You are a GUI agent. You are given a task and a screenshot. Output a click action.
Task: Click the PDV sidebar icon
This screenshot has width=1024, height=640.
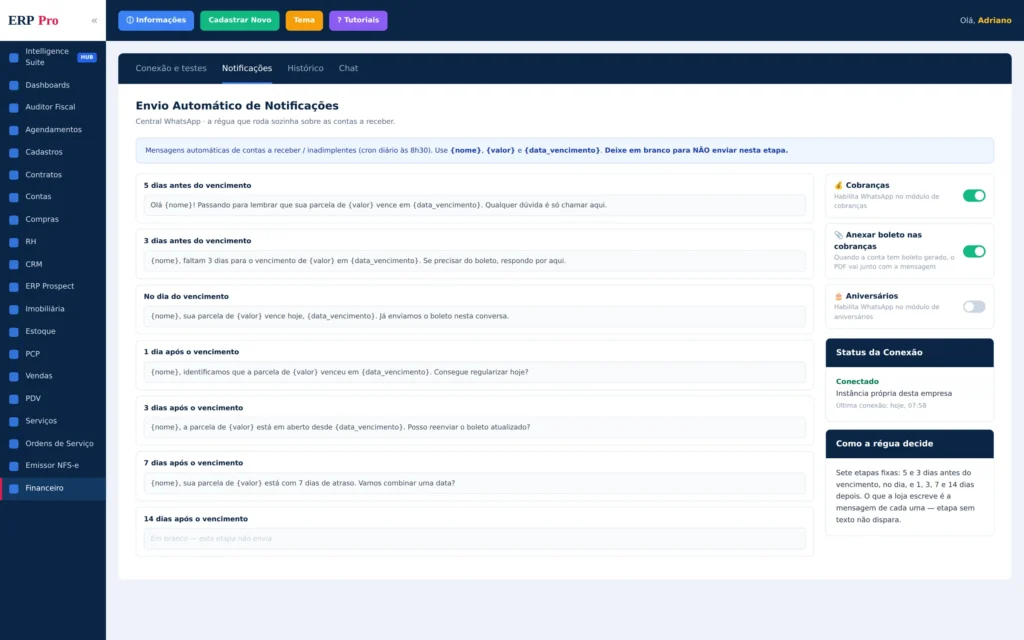(14, 399)
